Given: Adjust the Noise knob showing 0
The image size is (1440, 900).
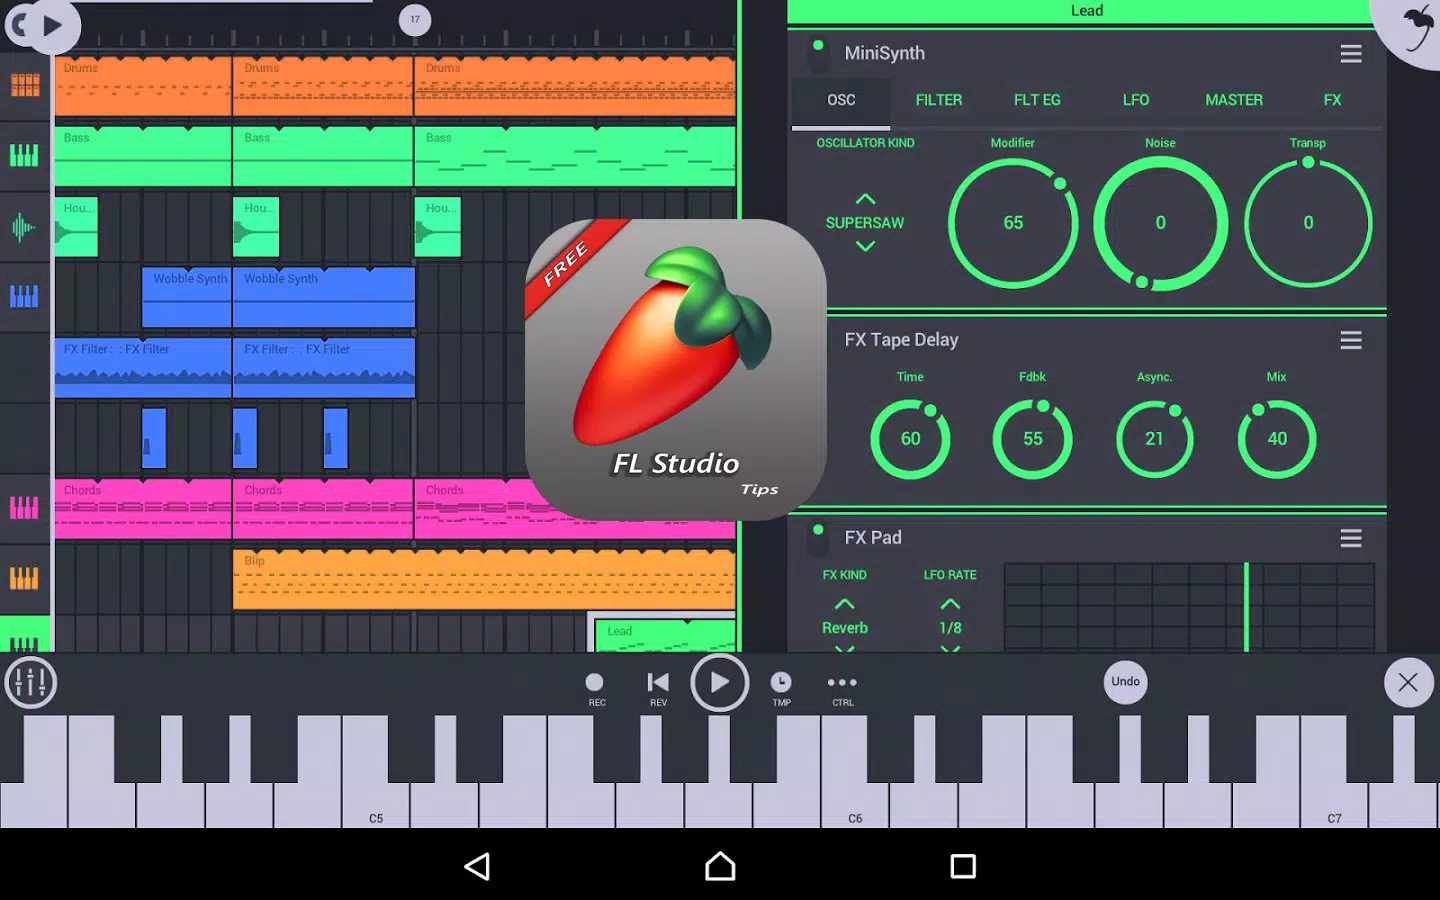Looking at the screenshot, I should [1160, 223].
